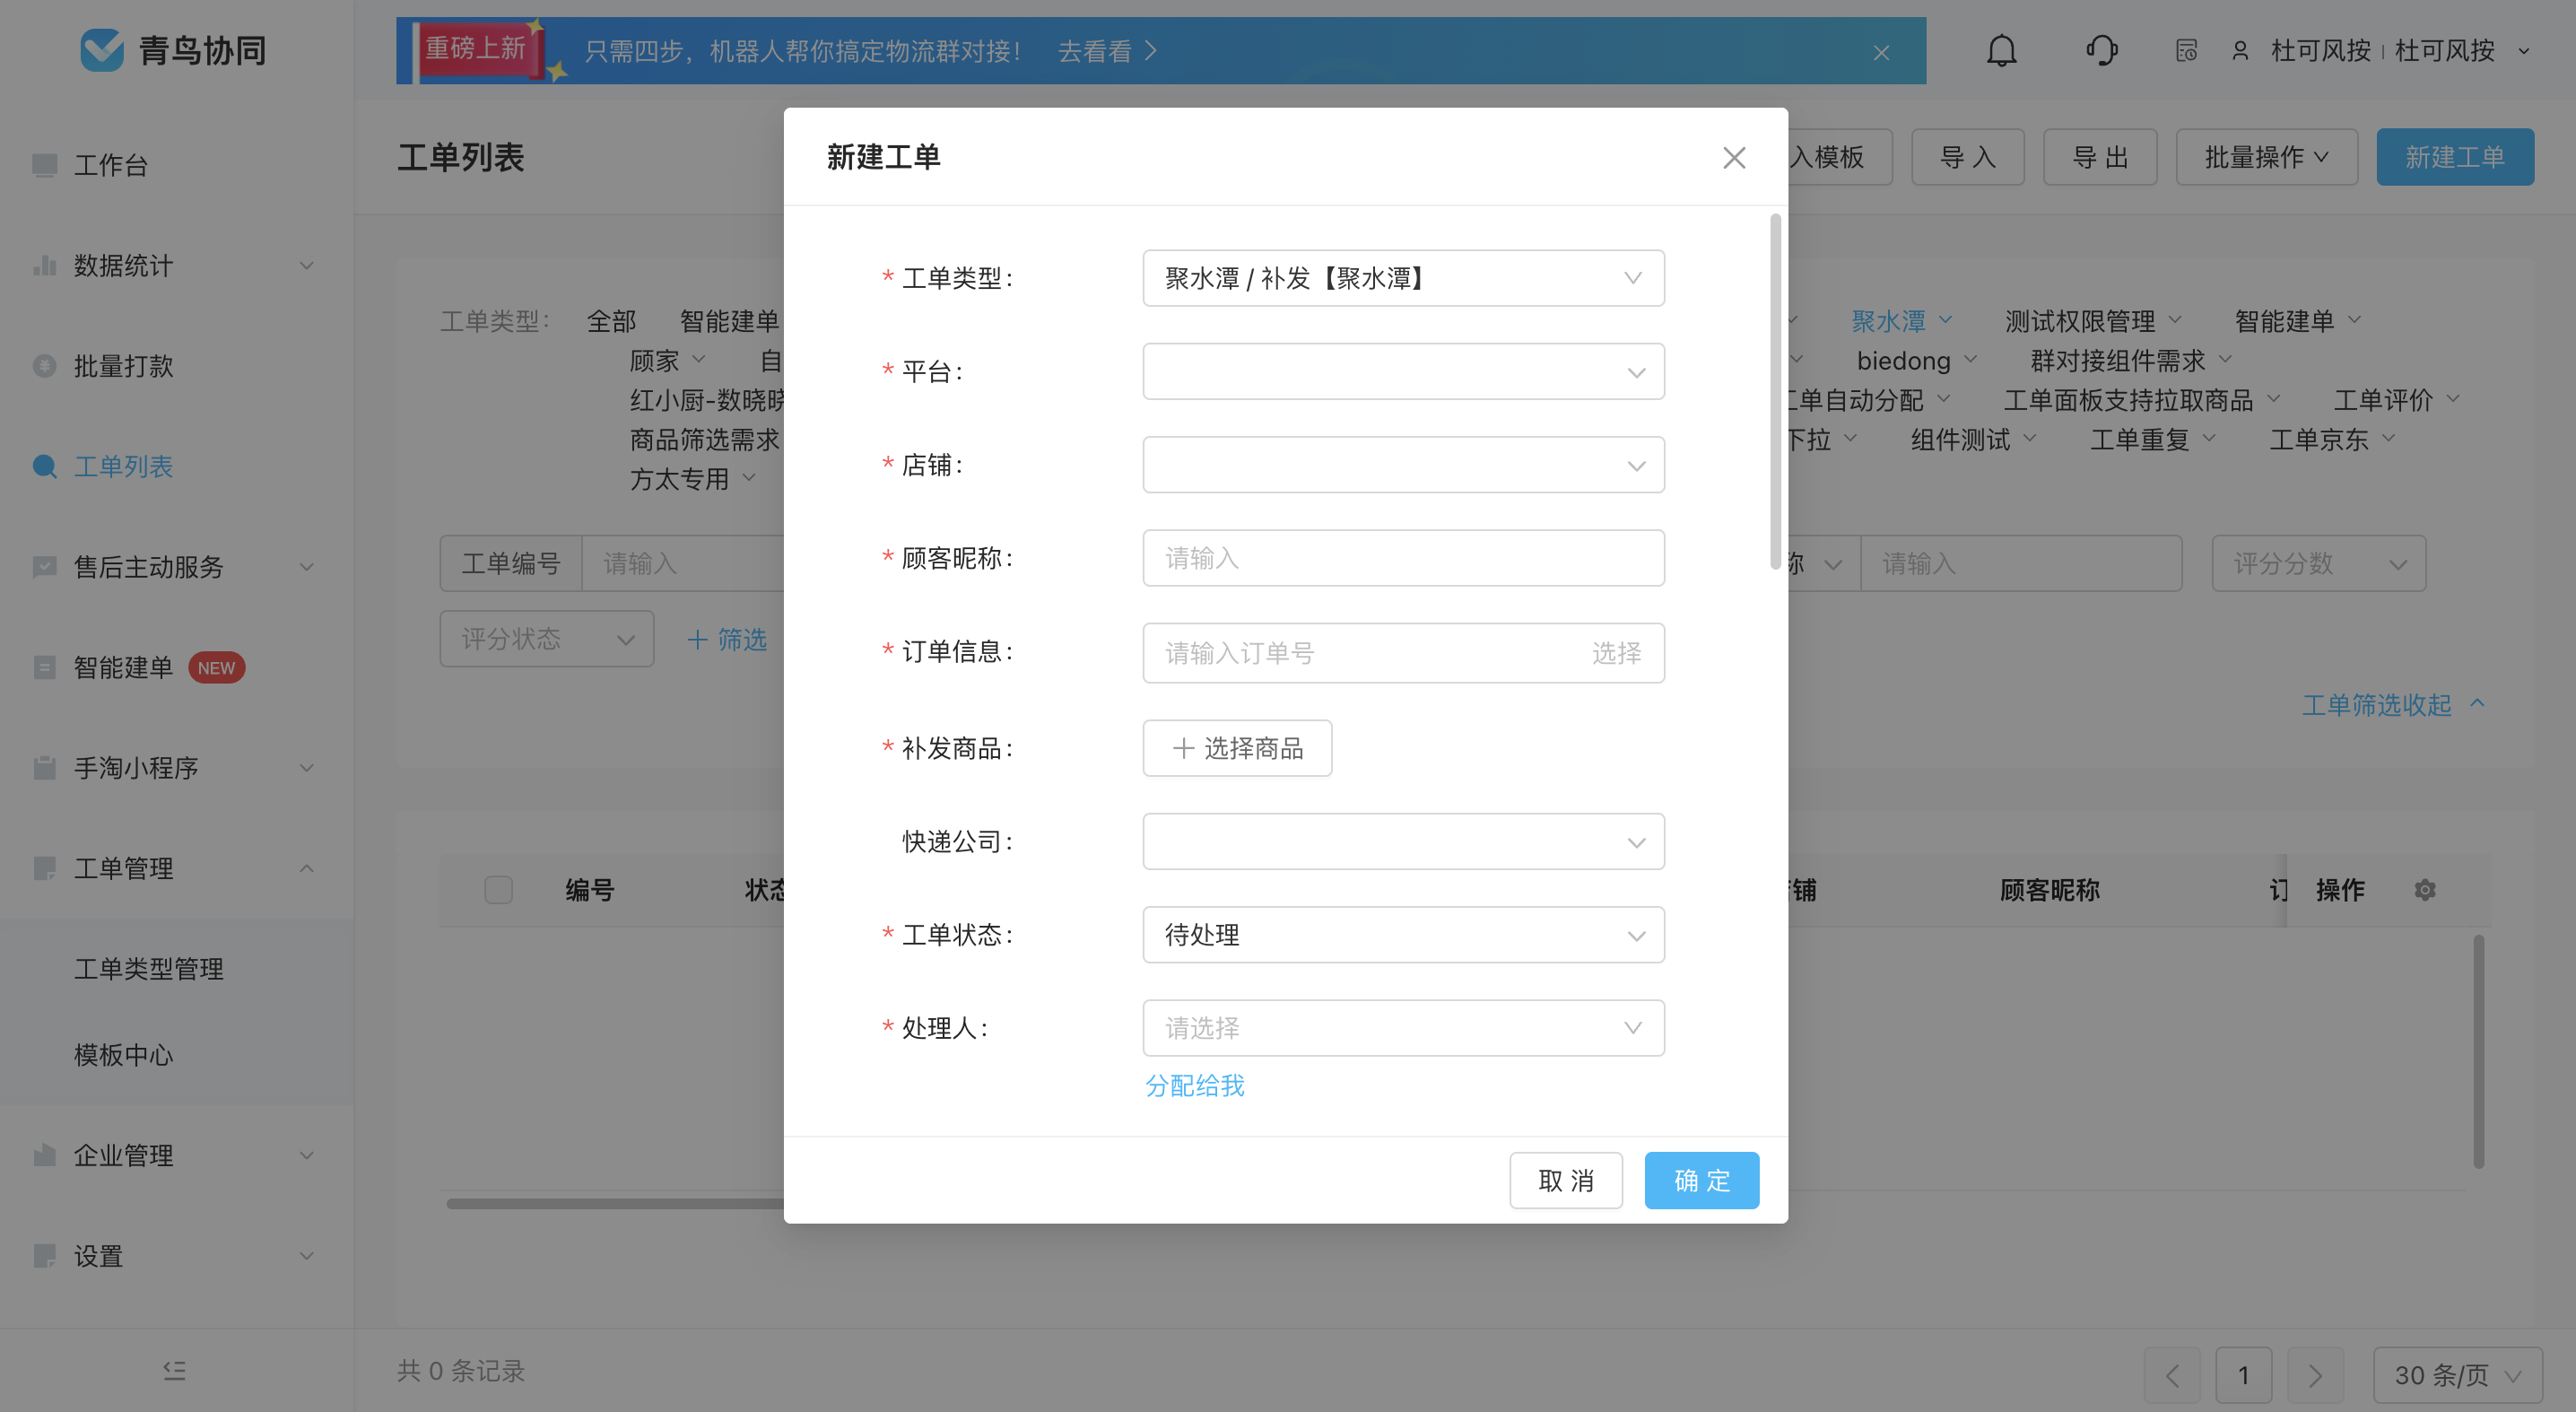Open the 店铺 dropdown
The image size is (2576, 1412).
click(1403, 465)
